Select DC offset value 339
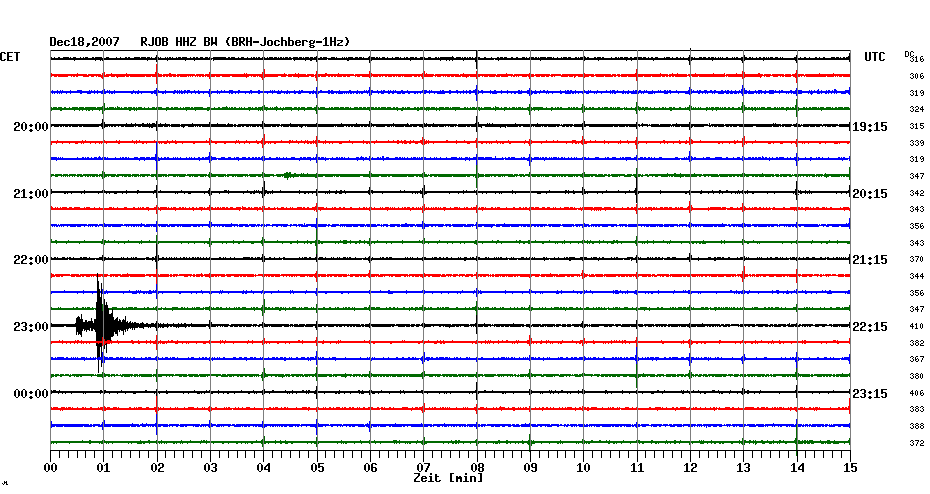The height and width of the screenshot is (494, 930). (x=917, y=143)
